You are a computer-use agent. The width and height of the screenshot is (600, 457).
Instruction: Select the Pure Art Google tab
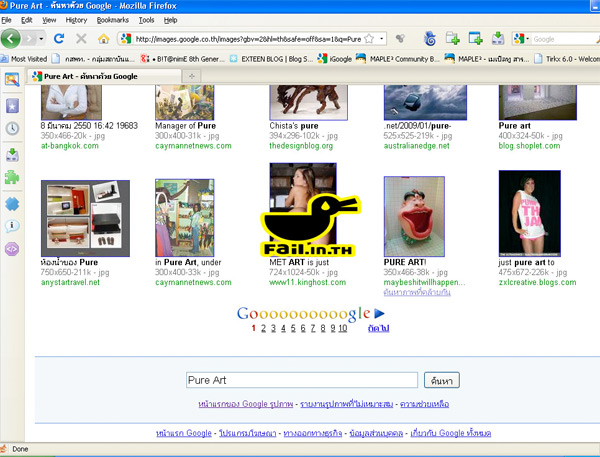pyautogui.click(x=104, y=76)
